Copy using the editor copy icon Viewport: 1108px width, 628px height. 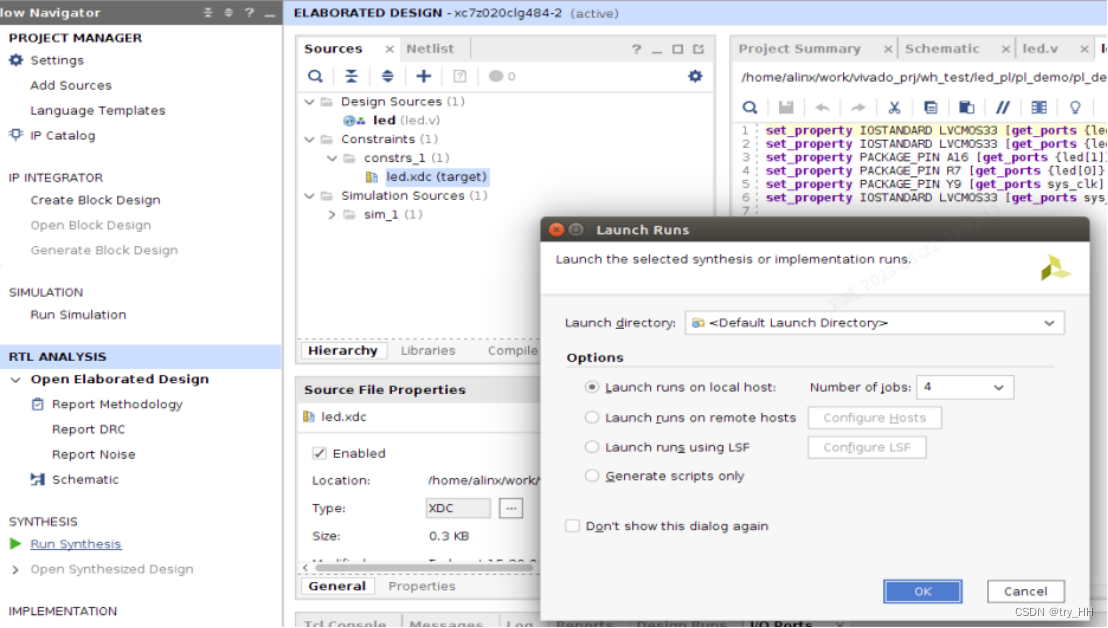coord(931,107)
